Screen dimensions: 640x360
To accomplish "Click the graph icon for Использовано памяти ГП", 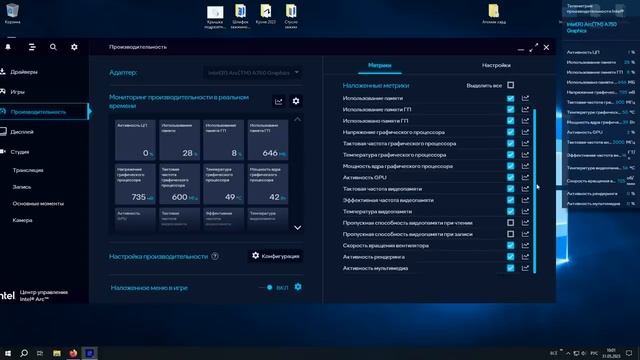I will [525, 121].
